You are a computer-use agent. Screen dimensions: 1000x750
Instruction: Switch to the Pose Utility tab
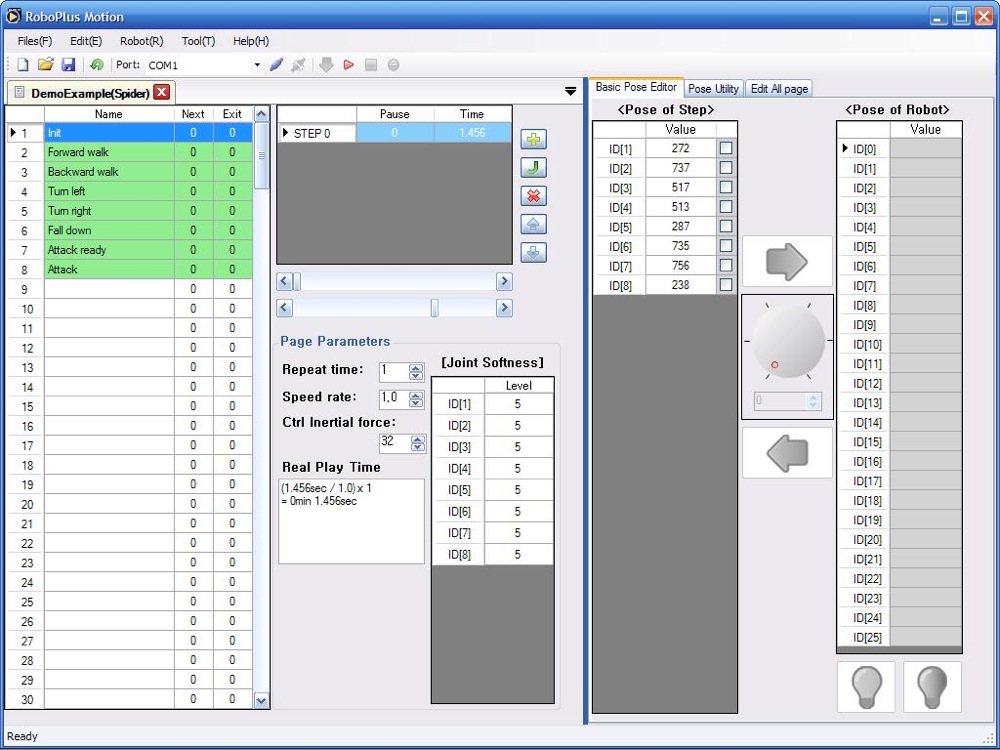click(x=713, y=89)
